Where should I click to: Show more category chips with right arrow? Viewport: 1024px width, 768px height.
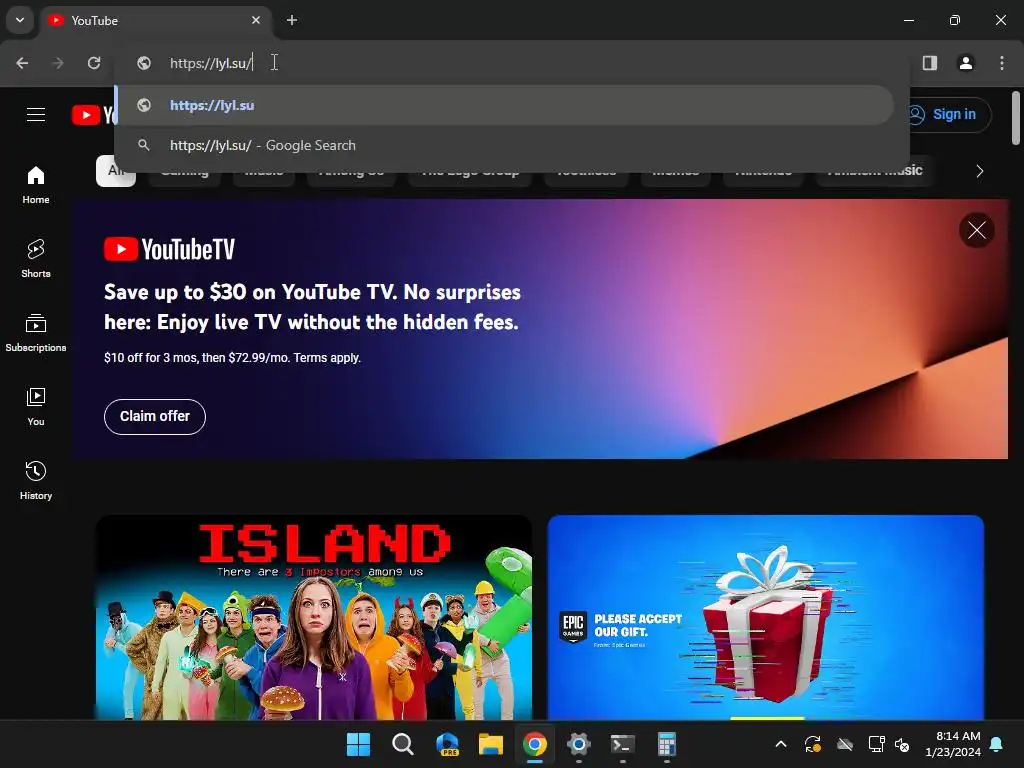click(x=979, y=171)
